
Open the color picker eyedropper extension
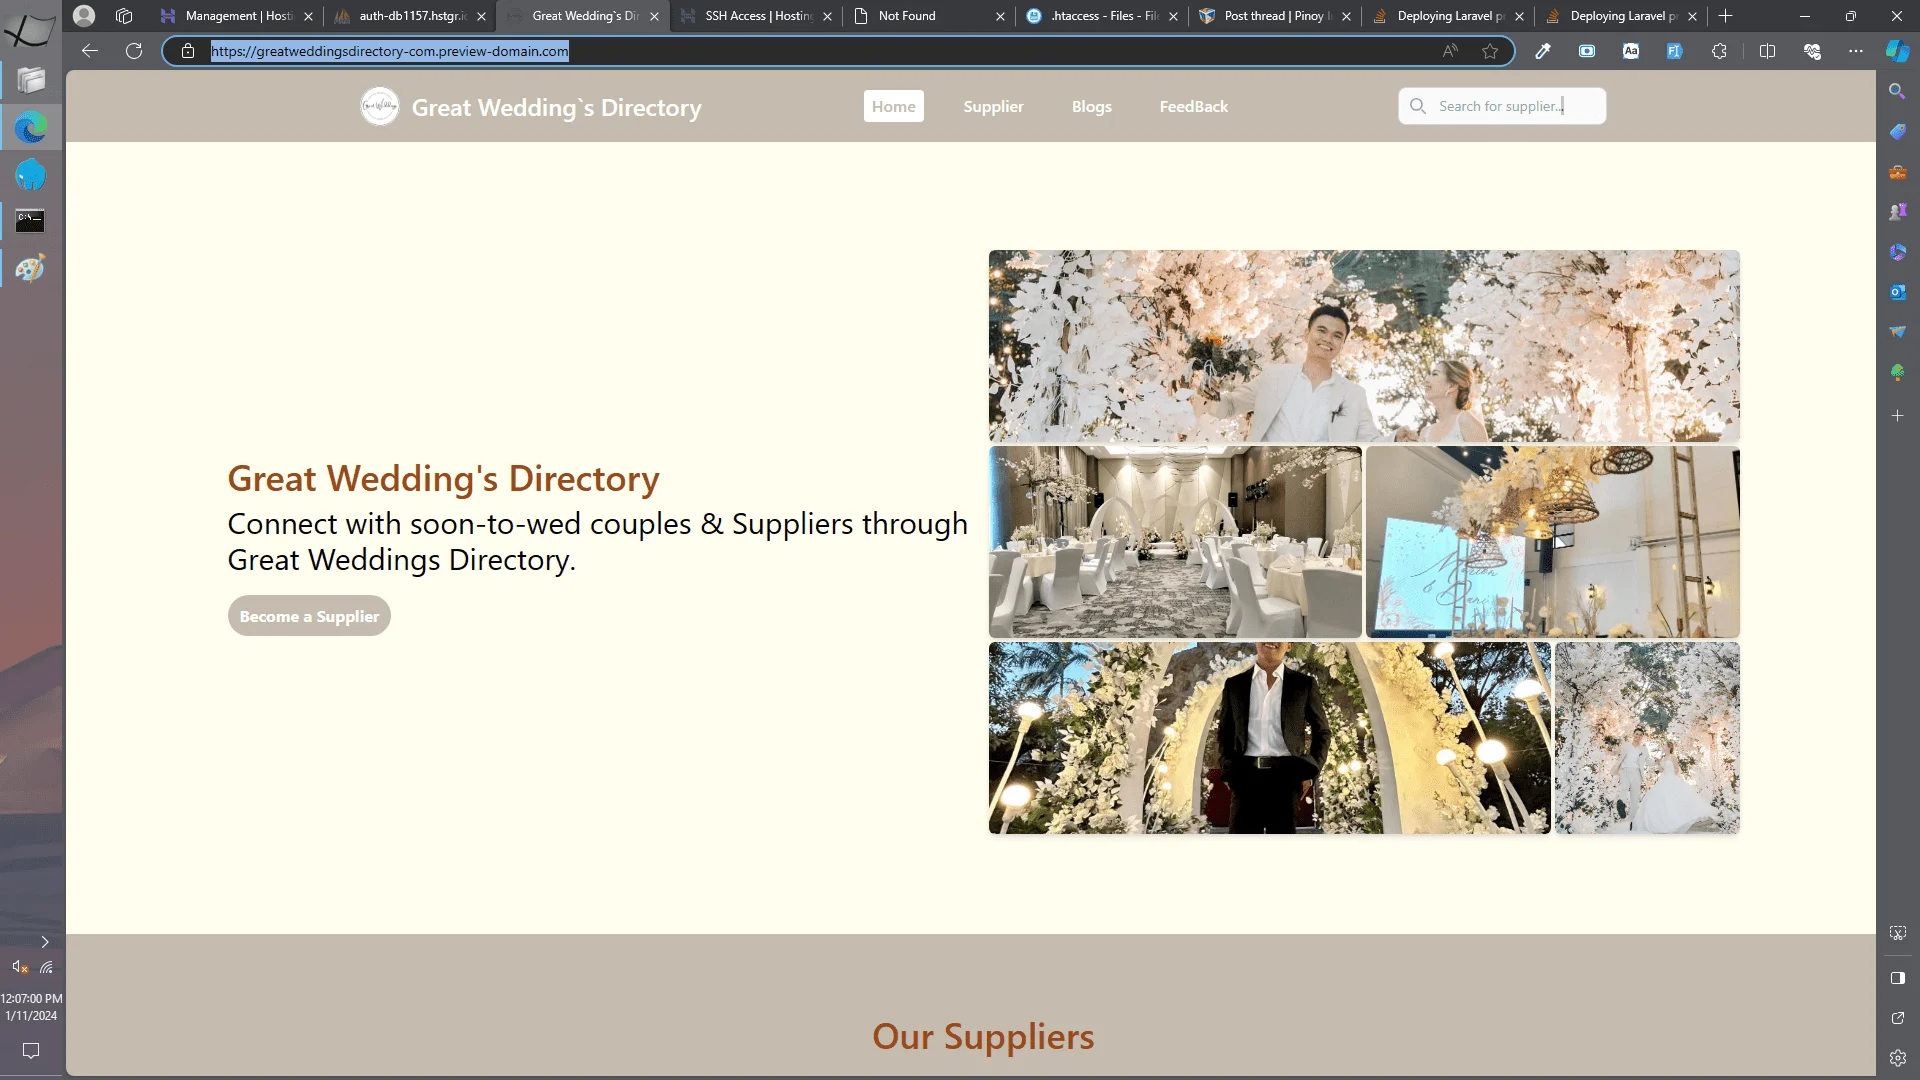(x=1543, y=51)
